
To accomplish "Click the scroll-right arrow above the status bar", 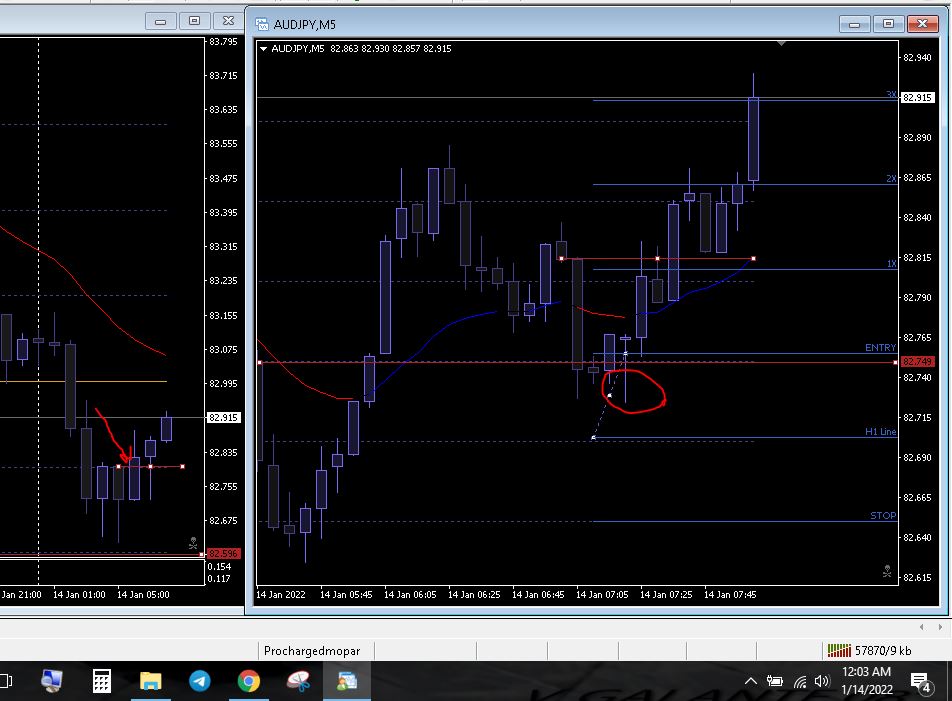I will pyautogui.click(x=940, y=626).
